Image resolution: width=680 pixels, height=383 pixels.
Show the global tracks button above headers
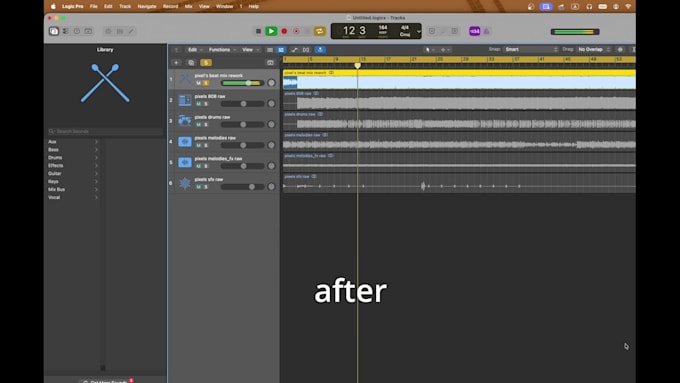click(x=271, y=62)
